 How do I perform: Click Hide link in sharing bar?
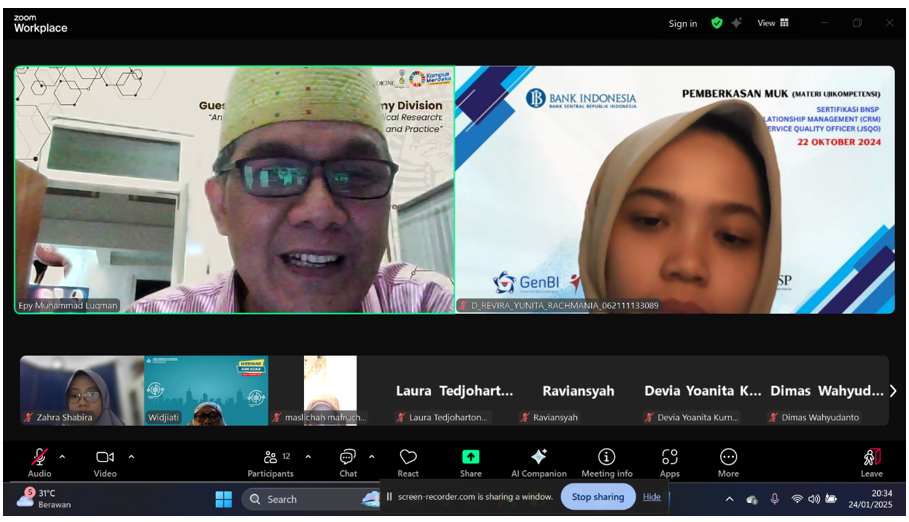[652, 497]
